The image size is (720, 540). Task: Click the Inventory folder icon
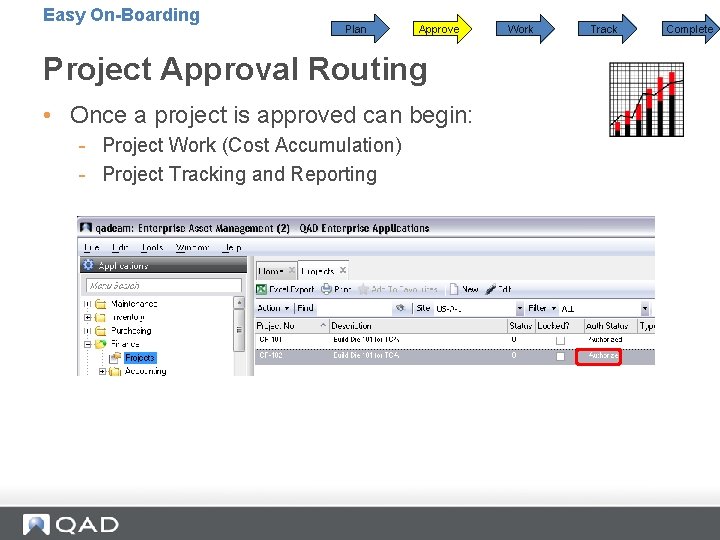click(x=100, y=317)
